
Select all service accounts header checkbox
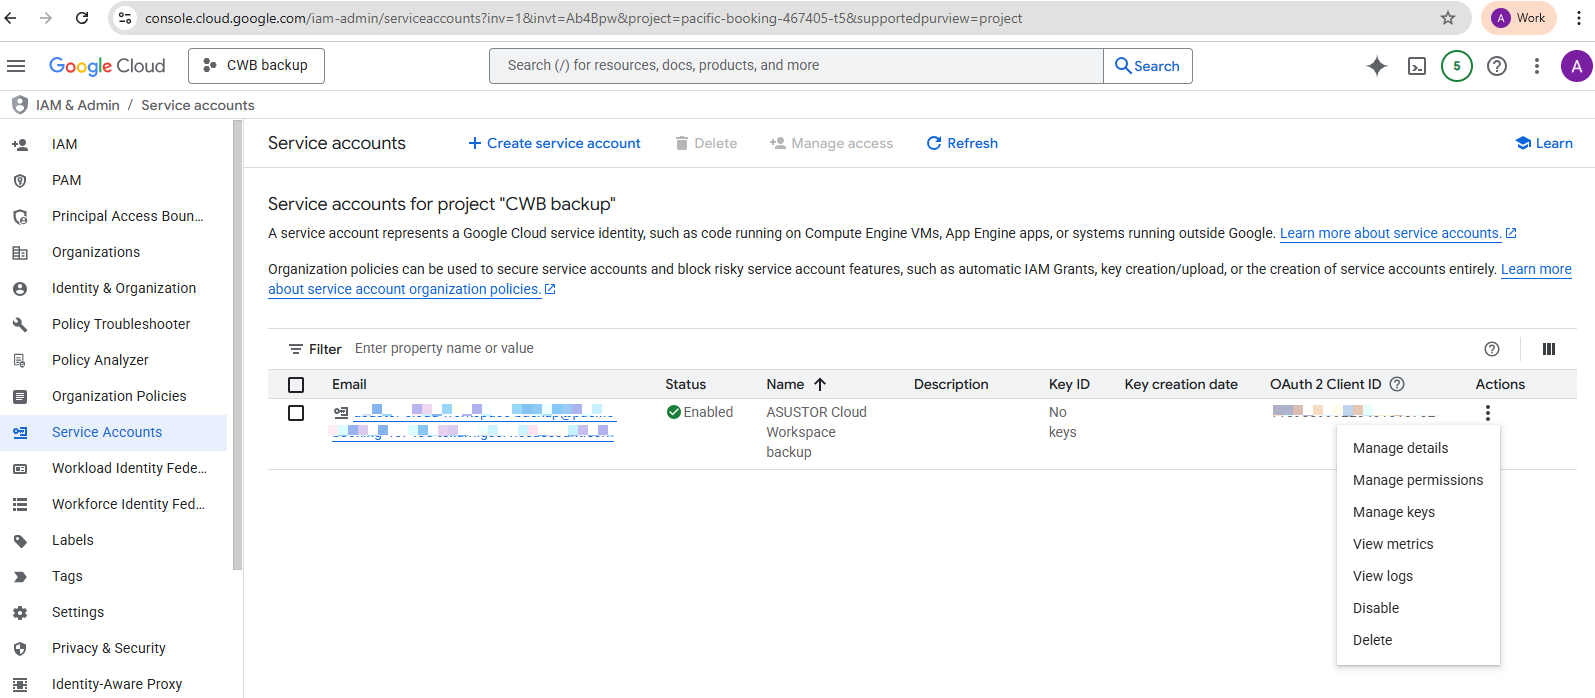296,385
